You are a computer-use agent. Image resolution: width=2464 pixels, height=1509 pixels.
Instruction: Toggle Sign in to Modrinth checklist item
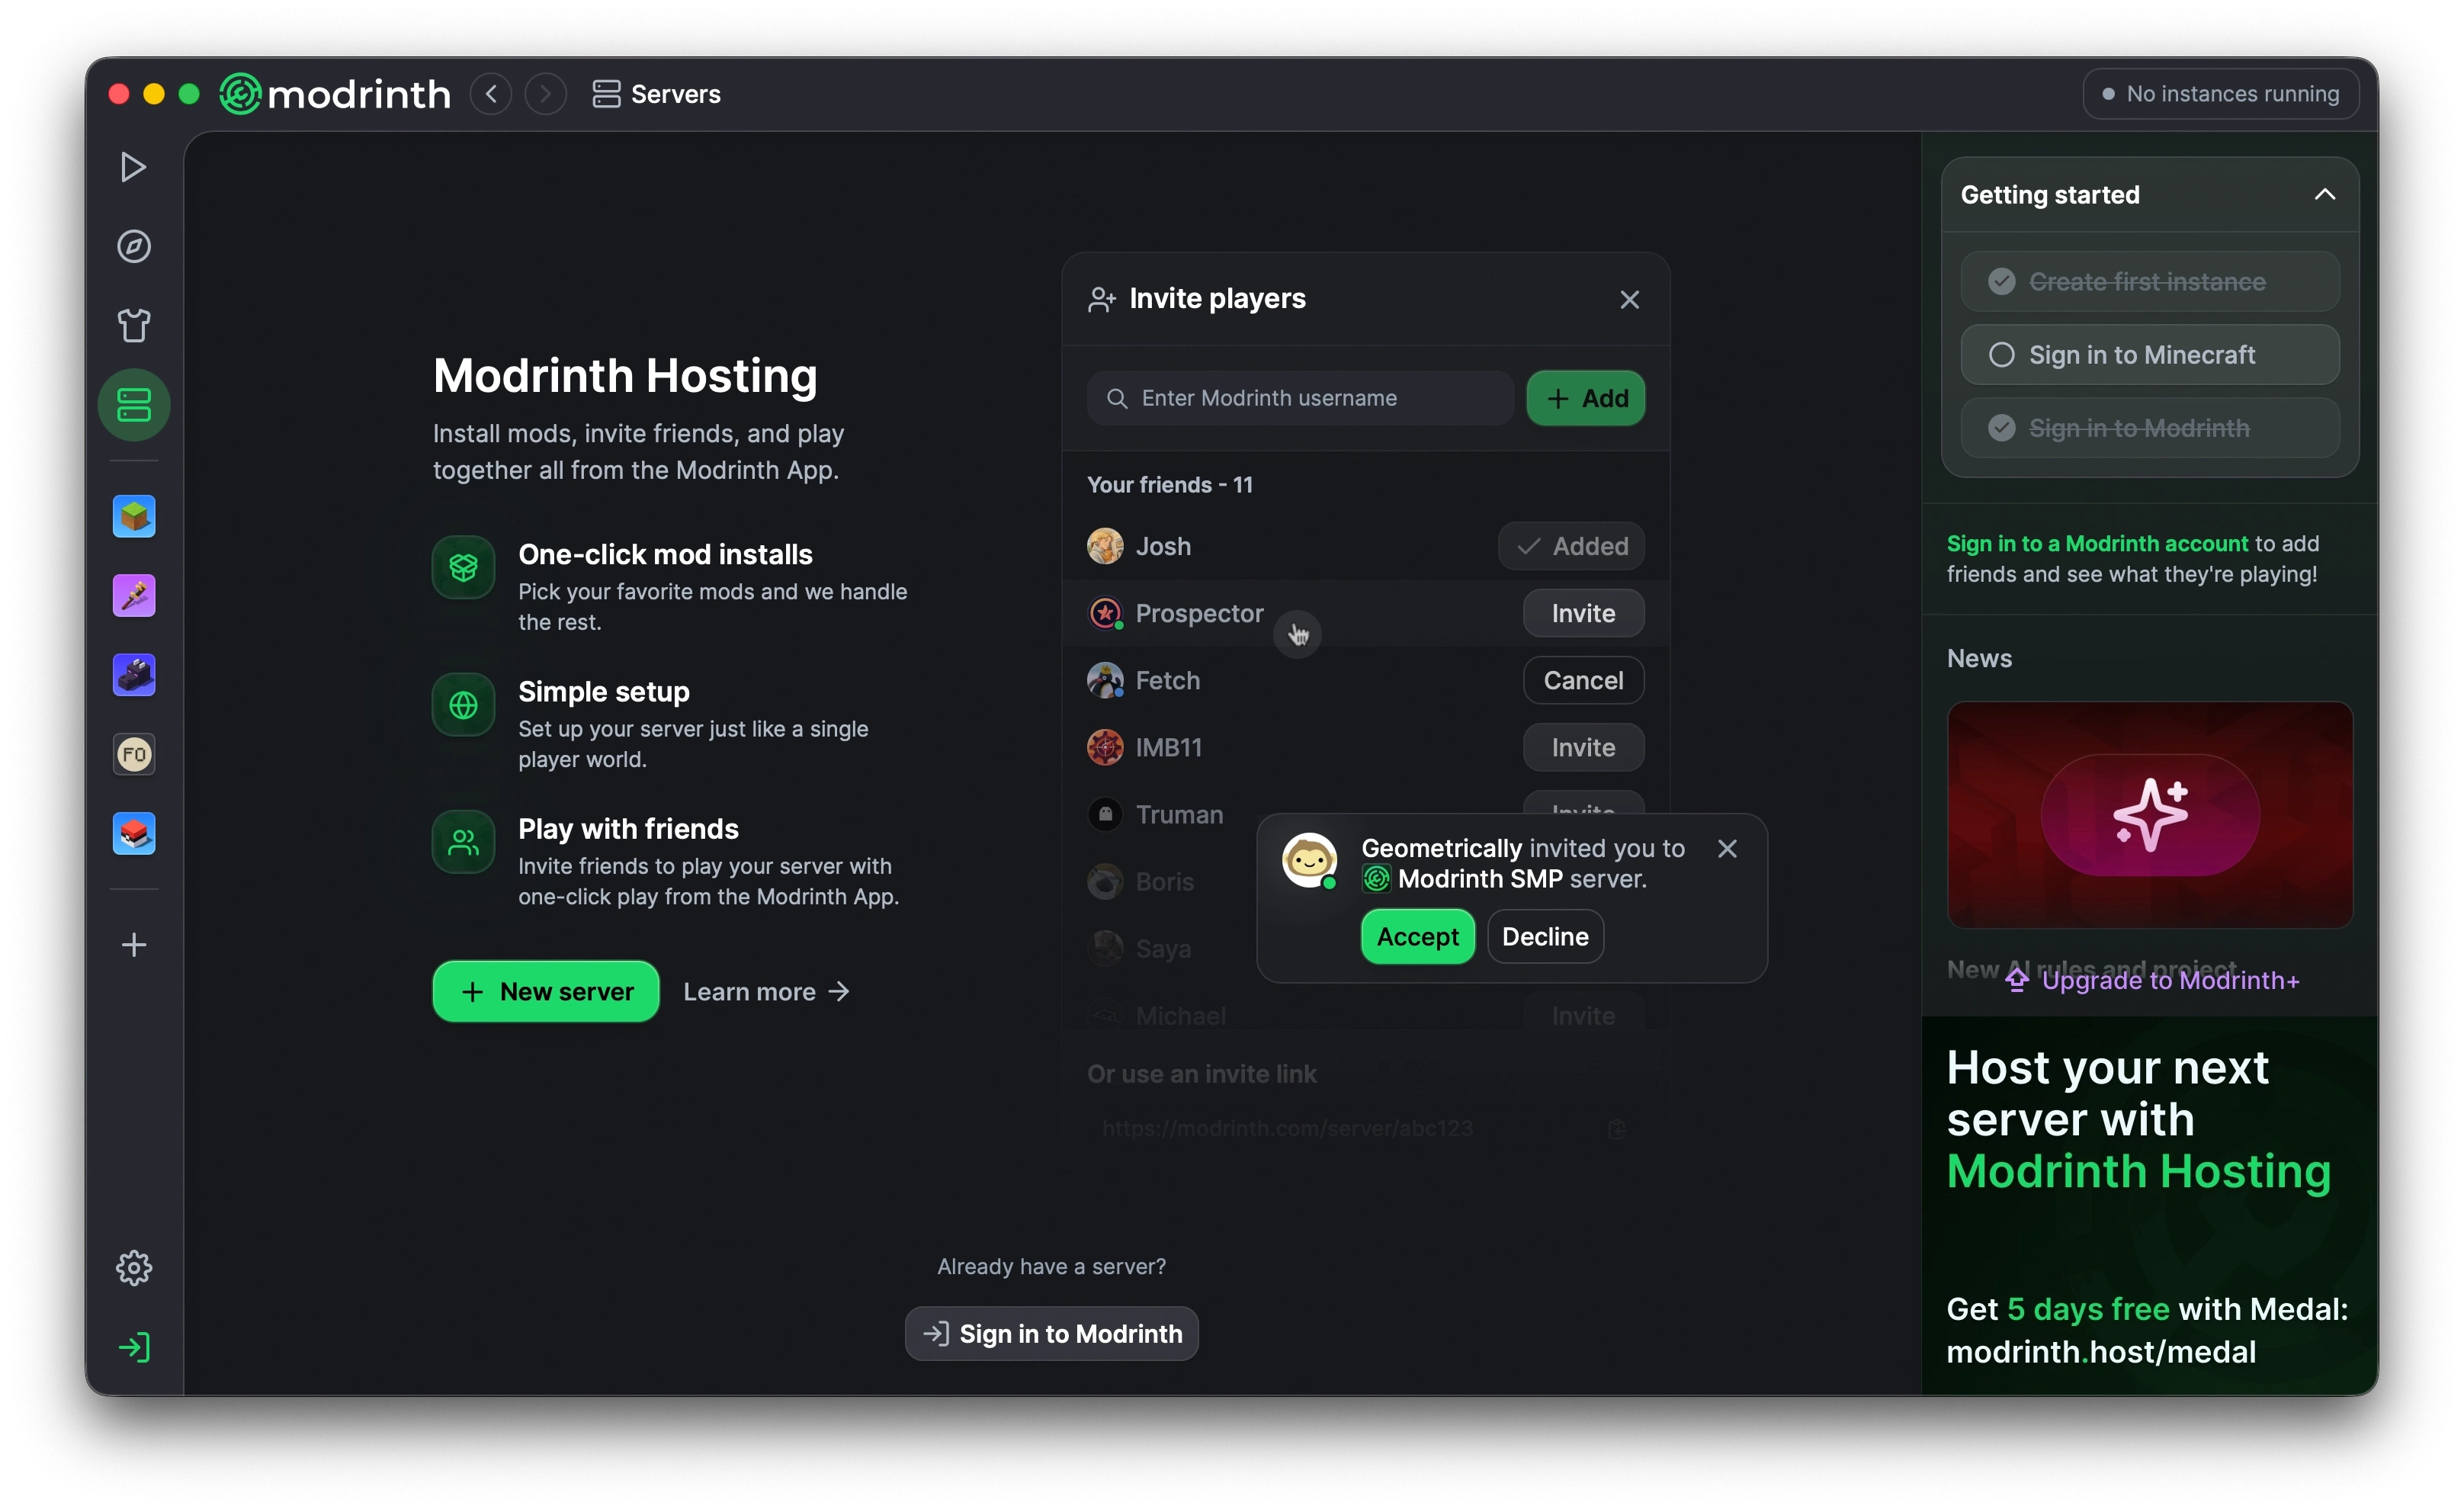(x=2150, y=427)
